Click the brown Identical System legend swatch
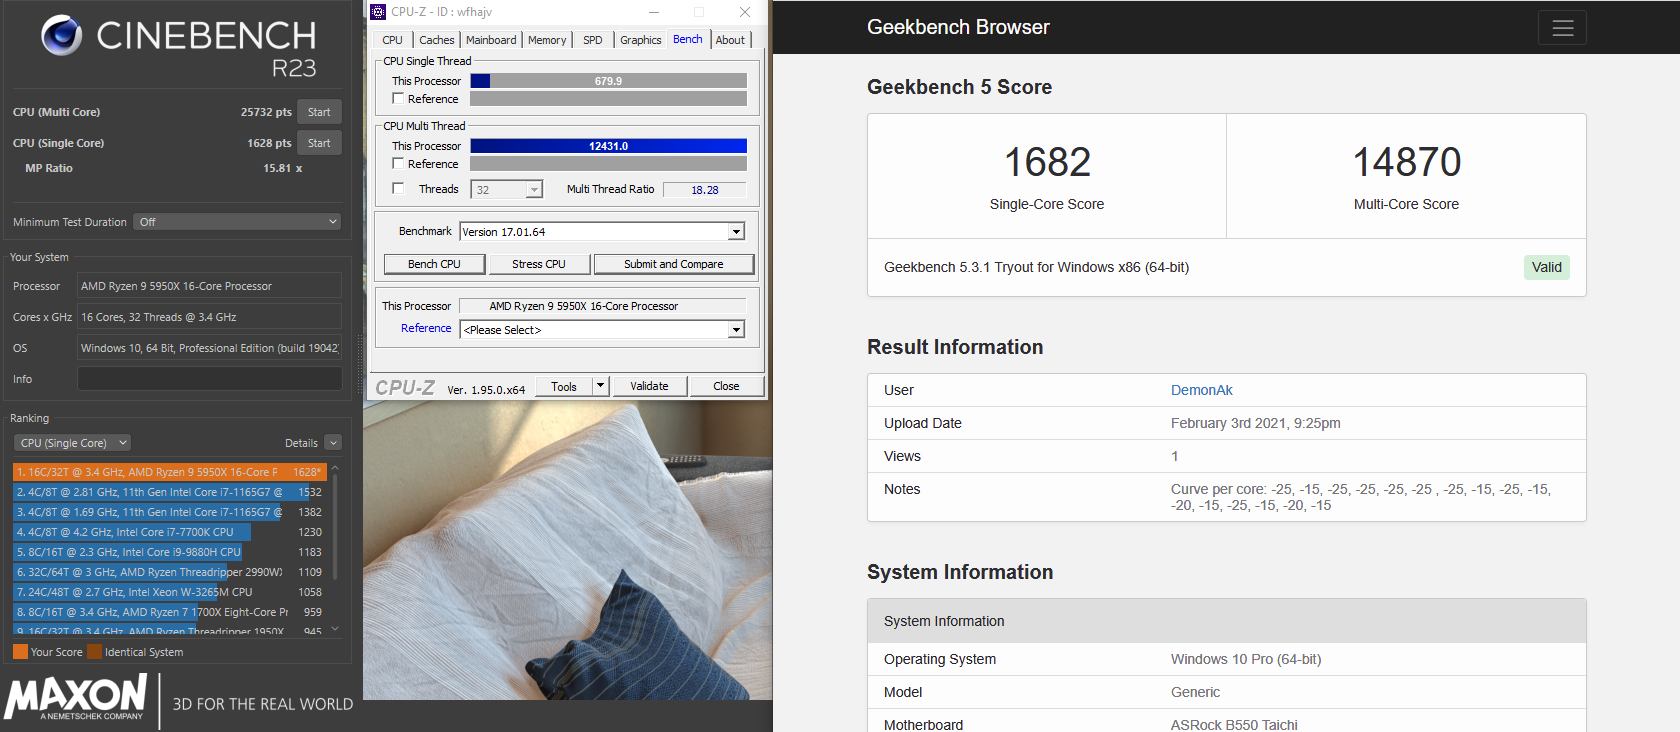Screen dimensions: 1680x732 coord(94,652)
